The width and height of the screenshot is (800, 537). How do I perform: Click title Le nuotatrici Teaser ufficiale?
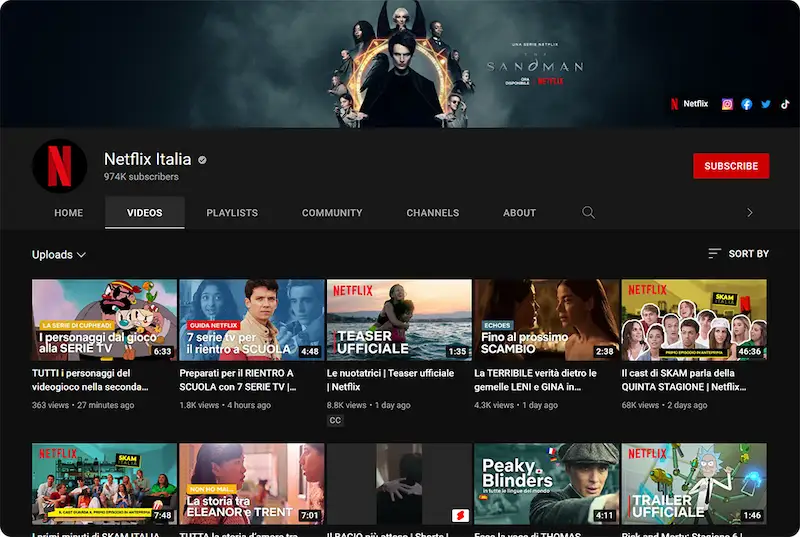[x=390, y=380]
